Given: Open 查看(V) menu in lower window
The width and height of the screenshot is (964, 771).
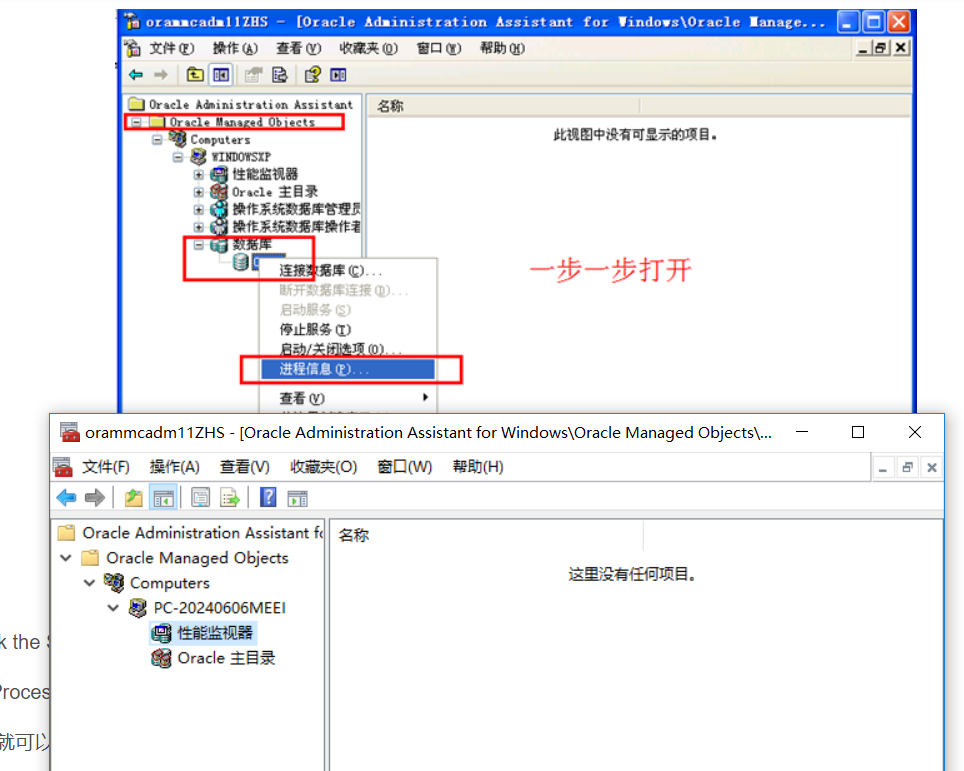Looking at the screenshot, I should tap(245, 467).
